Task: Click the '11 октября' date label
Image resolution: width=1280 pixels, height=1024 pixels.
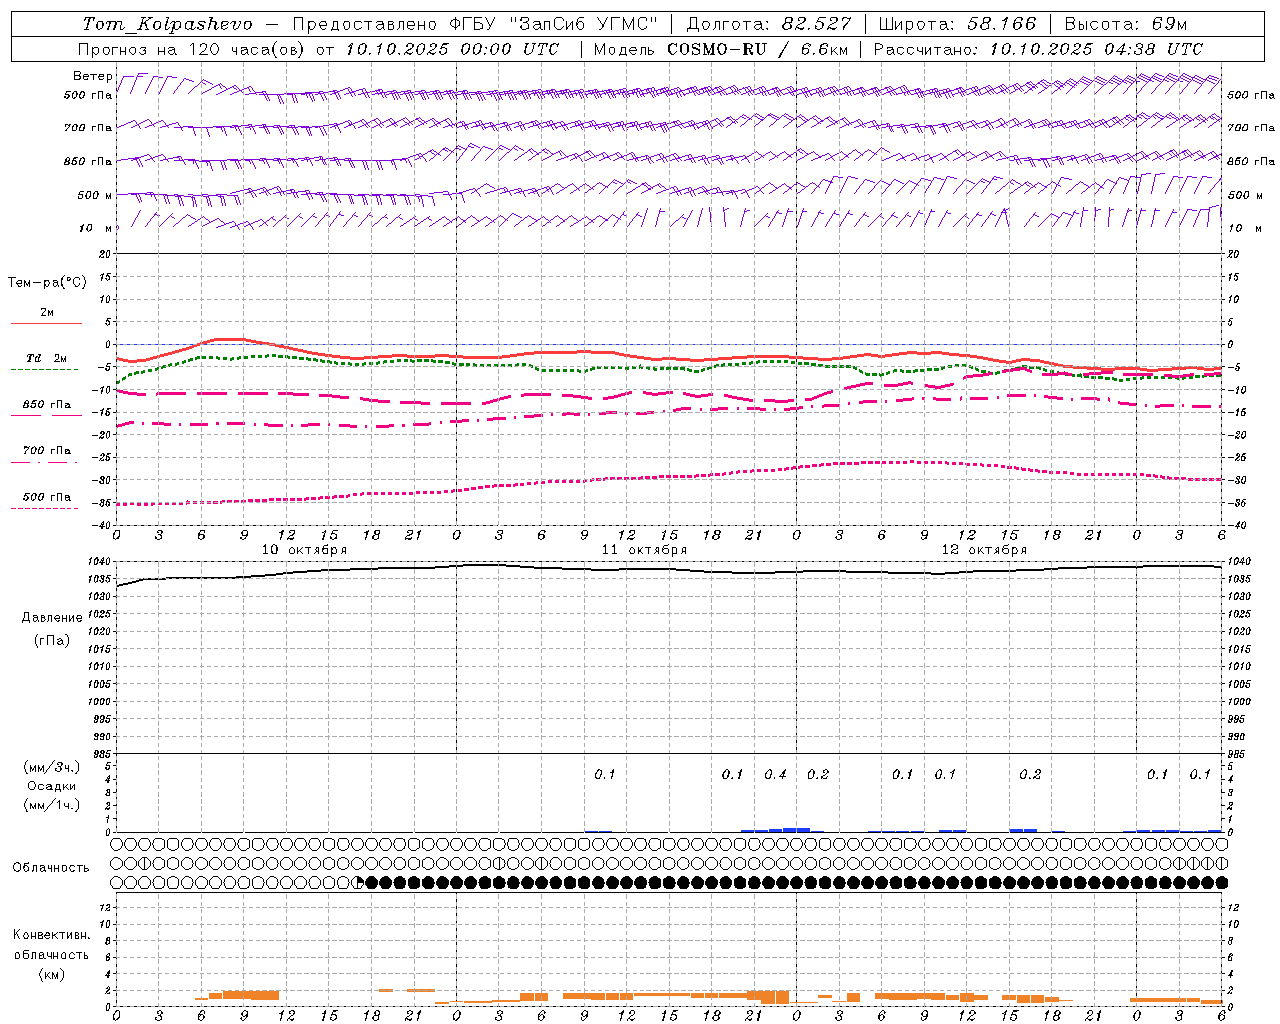Action: [x=644, y=550]
